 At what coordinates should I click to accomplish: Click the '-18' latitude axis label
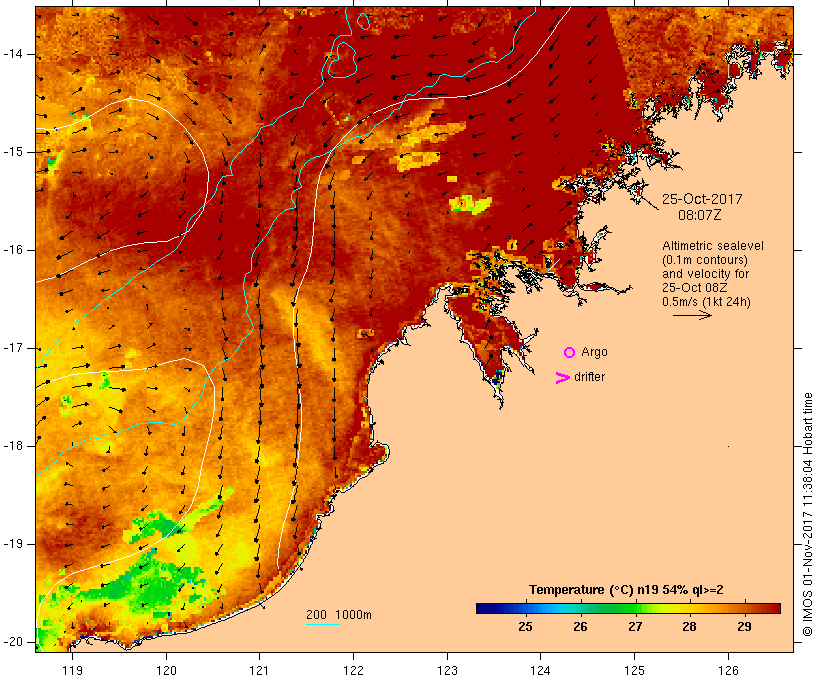coord(13,446)
